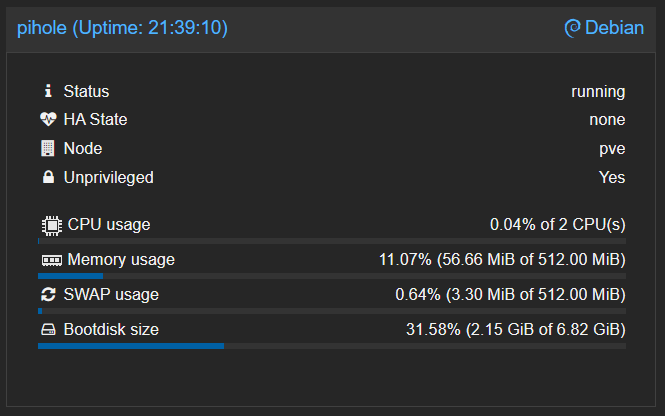The height and width of the screenshot is (416, 665).
Task: Click the Unprivileged lock icon
Action: (47, 178)
